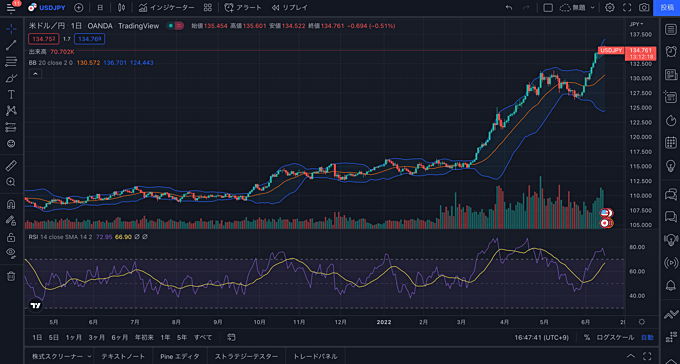Toggle lock all drawing tools
680x364 pixels.
[x=11, y=237]
